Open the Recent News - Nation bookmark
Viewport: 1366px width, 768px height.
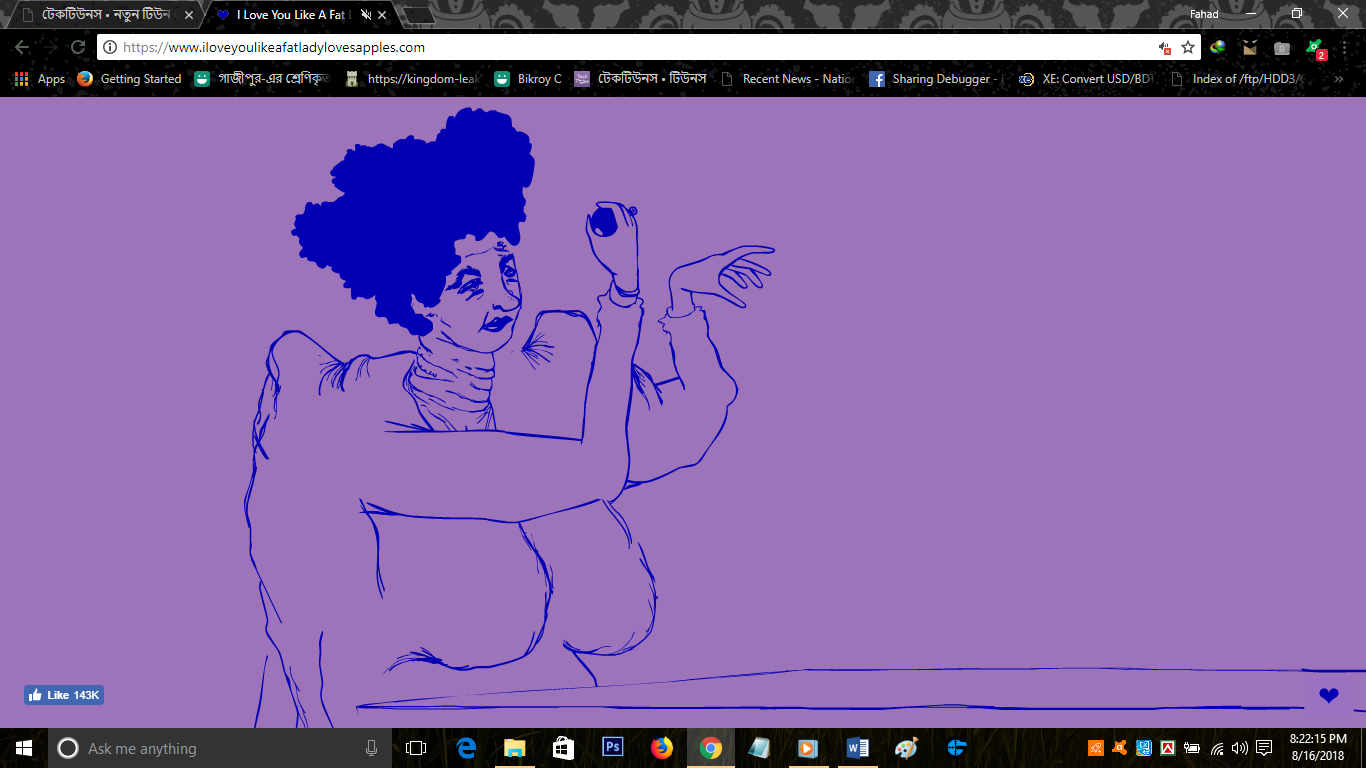point(788,79)
